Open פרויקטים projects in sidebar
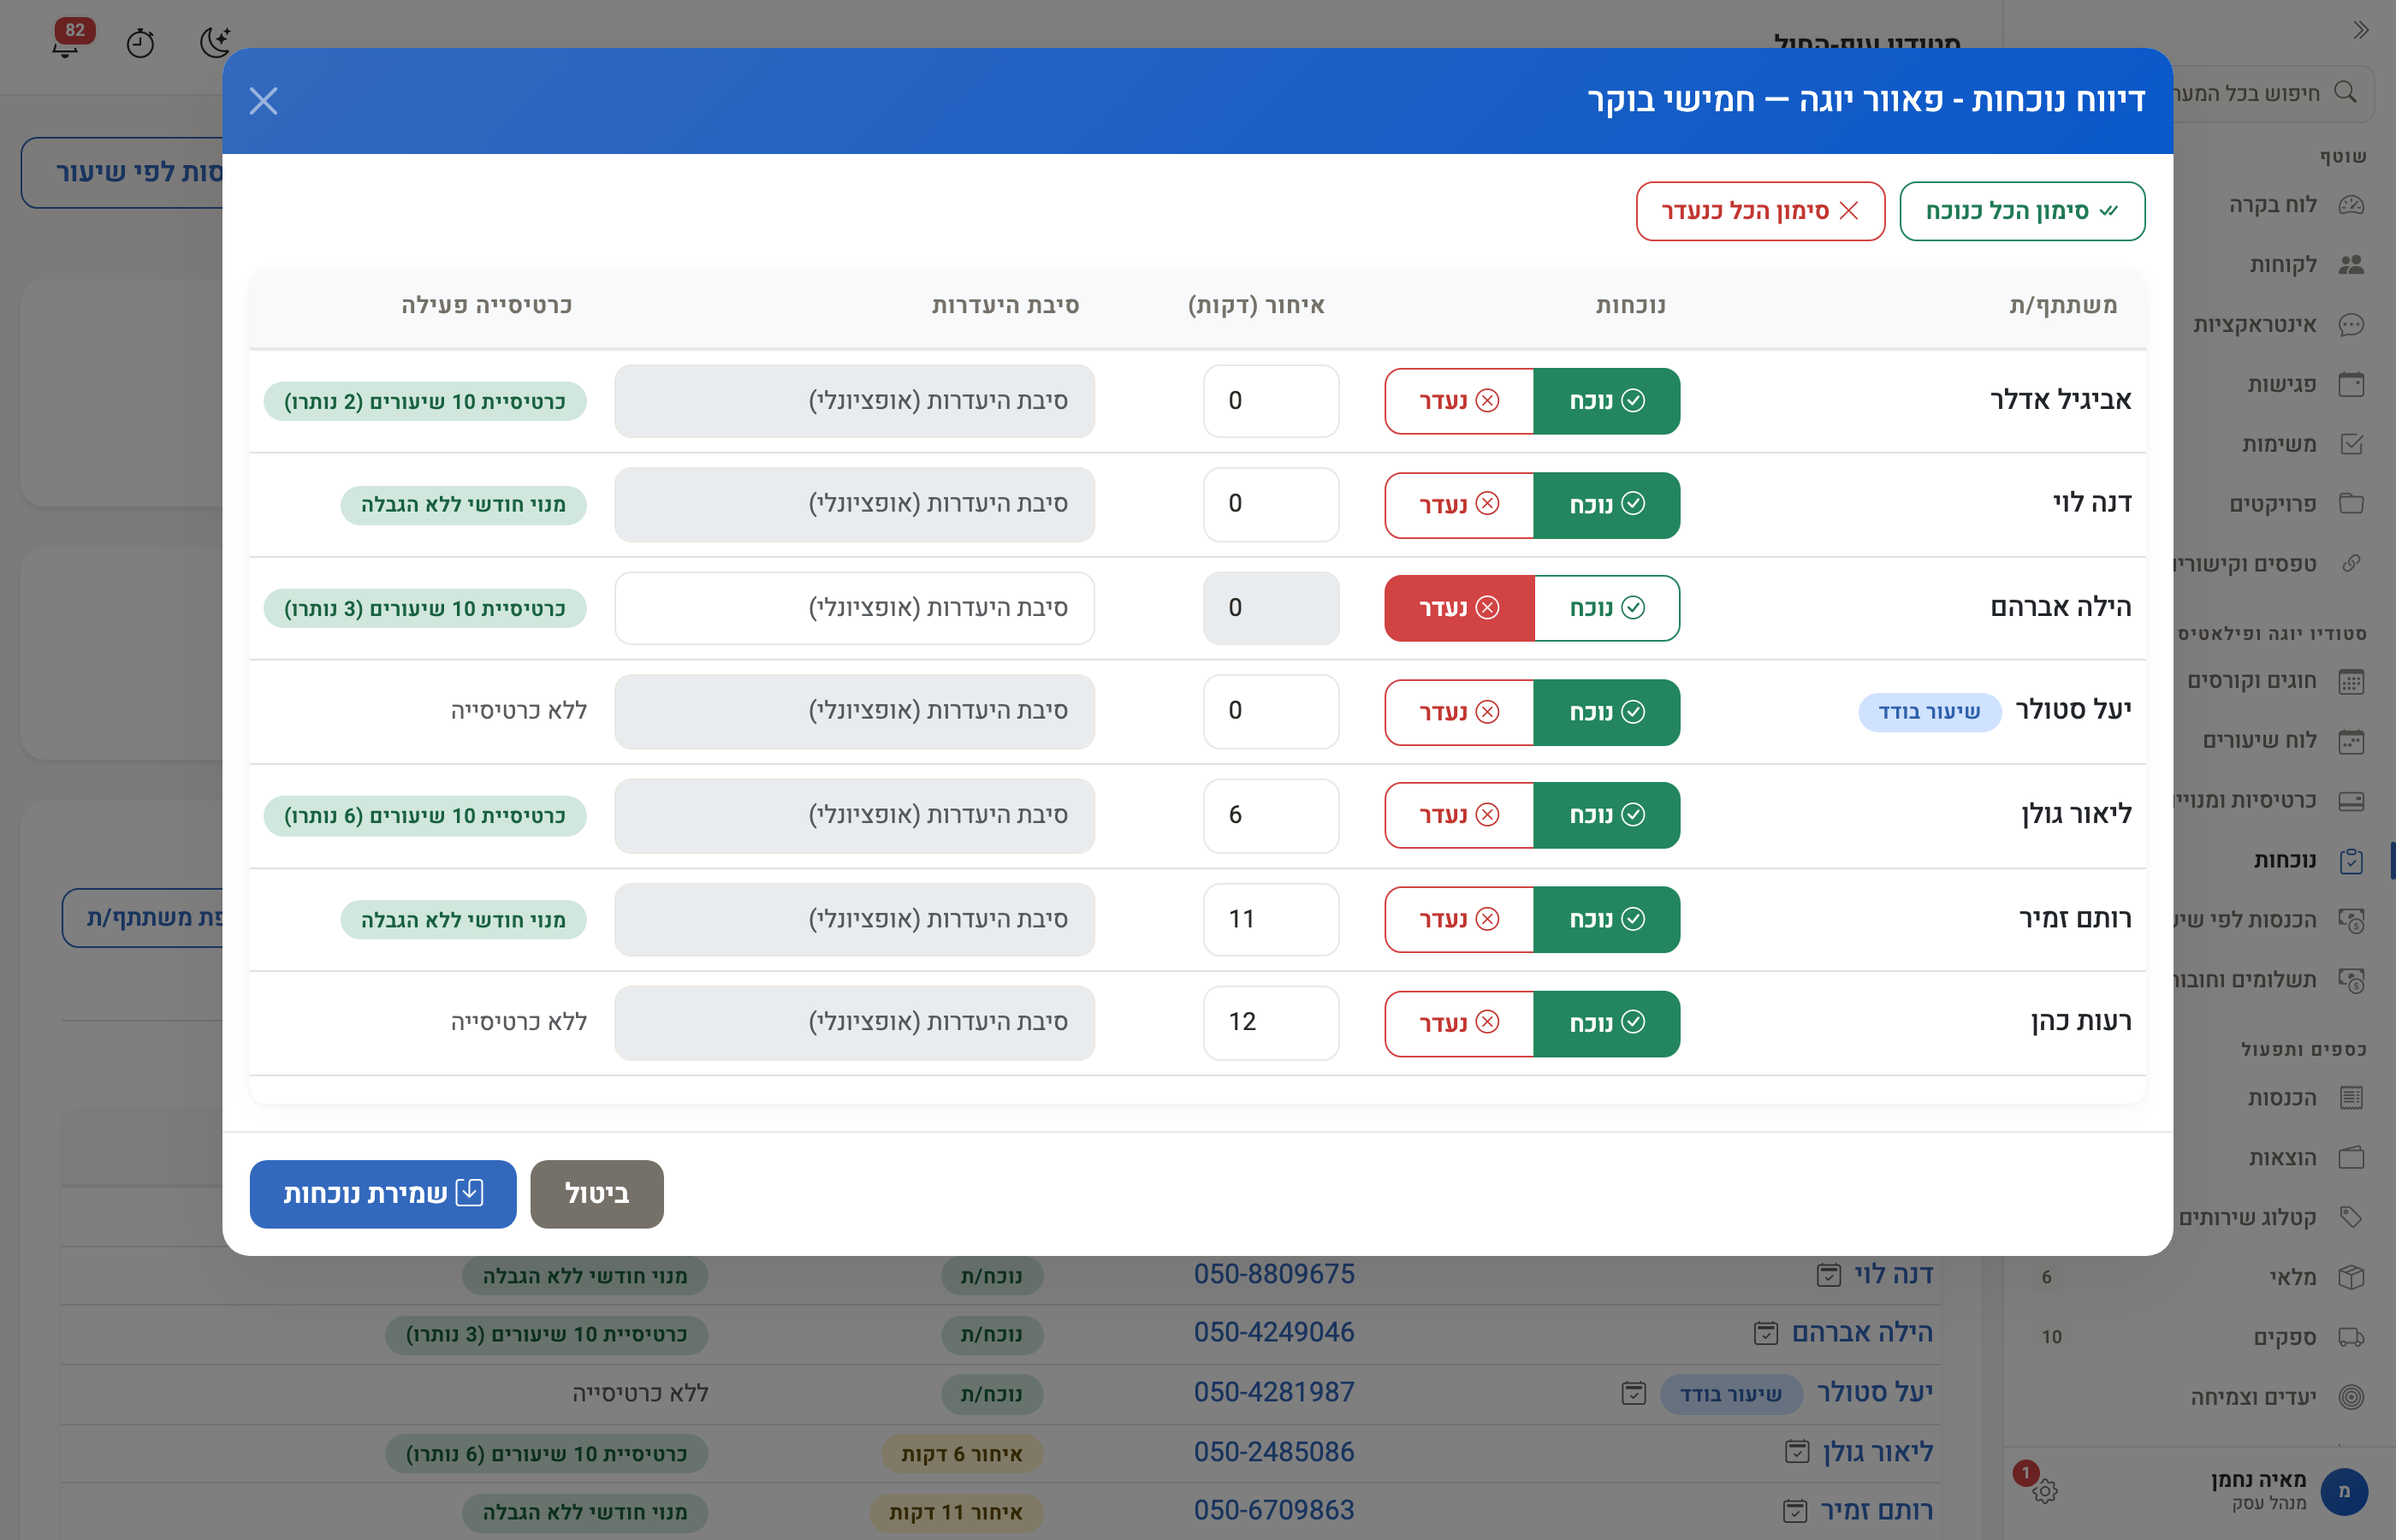Image resolution: width=2396 pixels, height=1540 pixels. click(x=2296, y=504)
